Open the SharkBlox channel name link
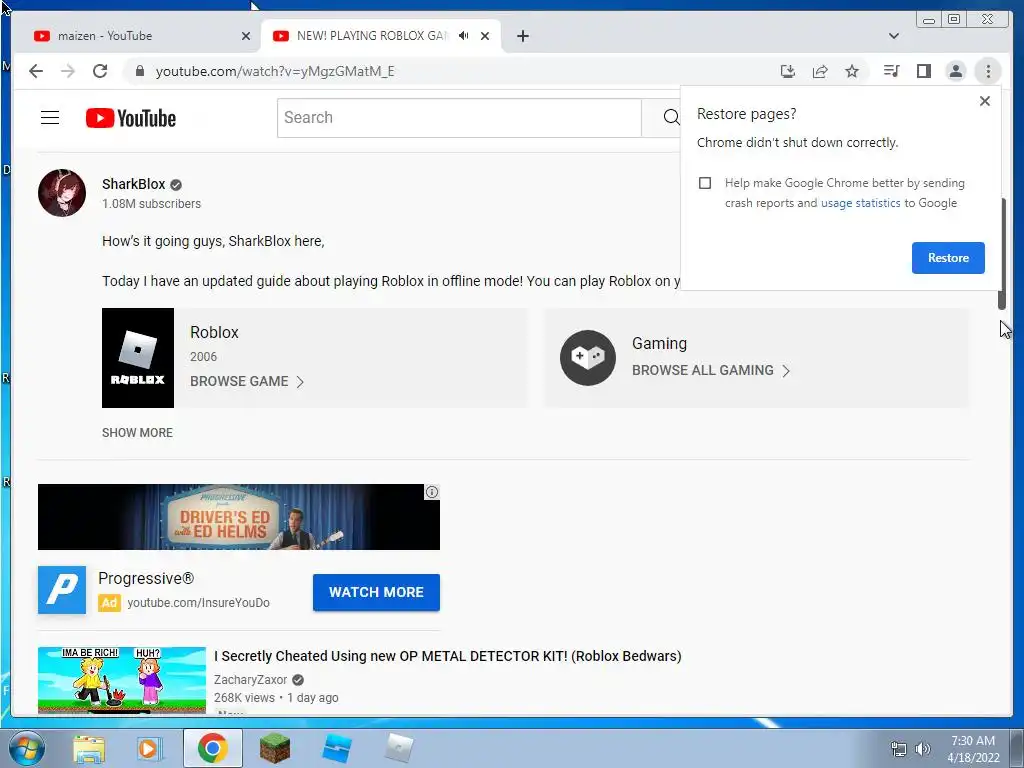The image size is (1024, 768). (134, 184)
